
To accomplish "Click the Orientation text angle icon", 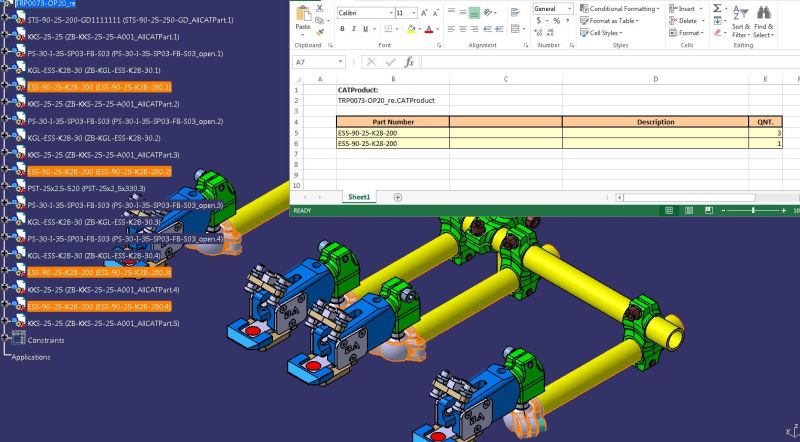I will point(488,12).
